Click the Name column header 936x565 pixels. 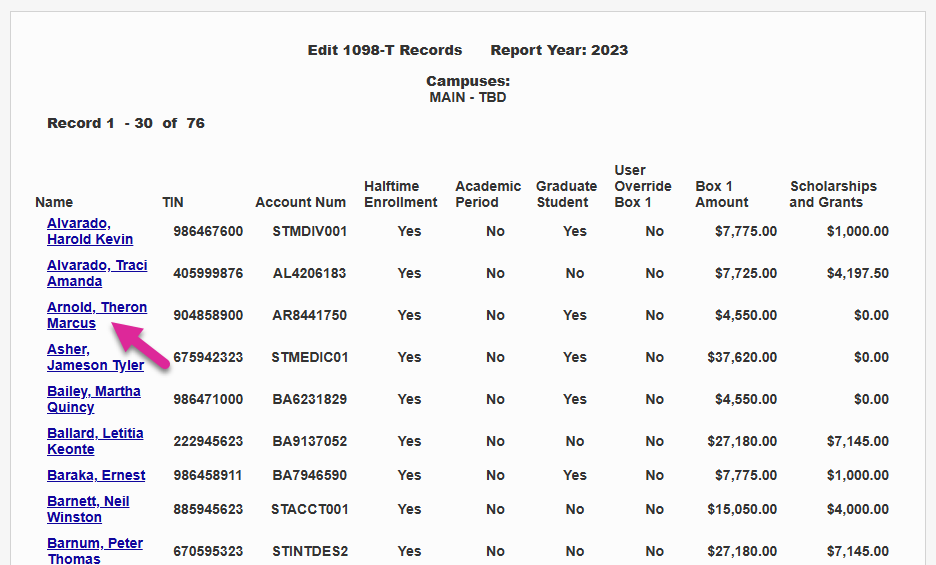(54, 202)
